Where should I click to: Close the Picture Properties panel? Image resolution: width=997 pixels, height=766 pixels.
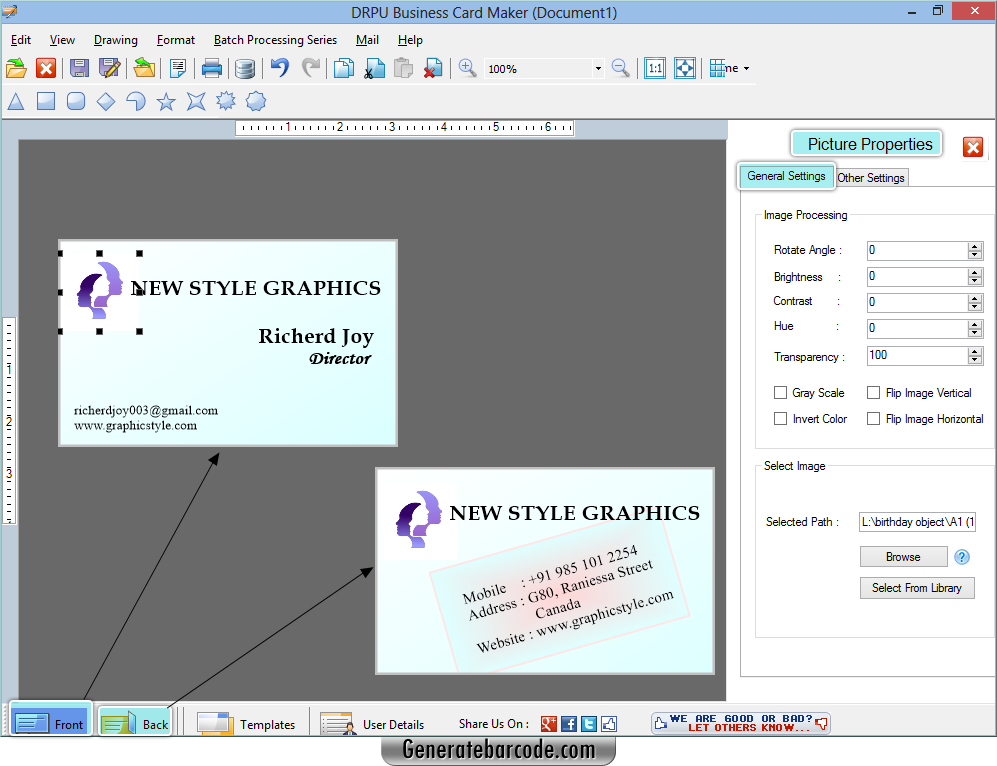973,147
